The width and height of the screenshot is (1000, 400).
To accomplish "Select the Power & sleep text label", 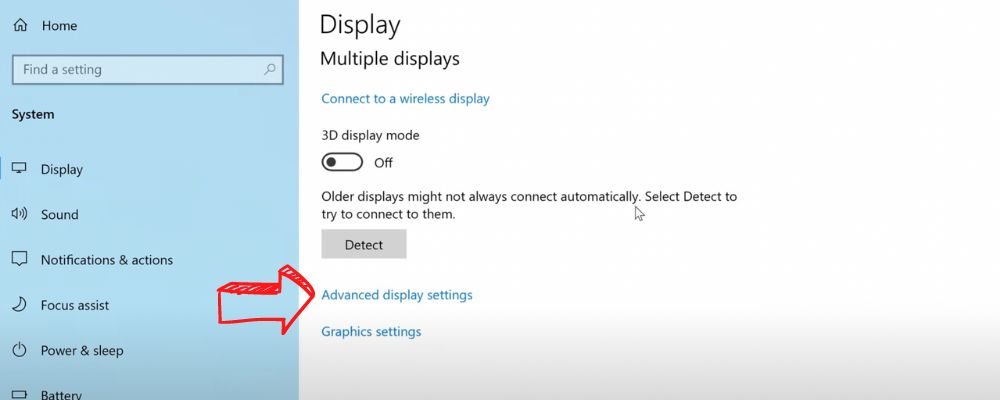I will pos(82,350).
